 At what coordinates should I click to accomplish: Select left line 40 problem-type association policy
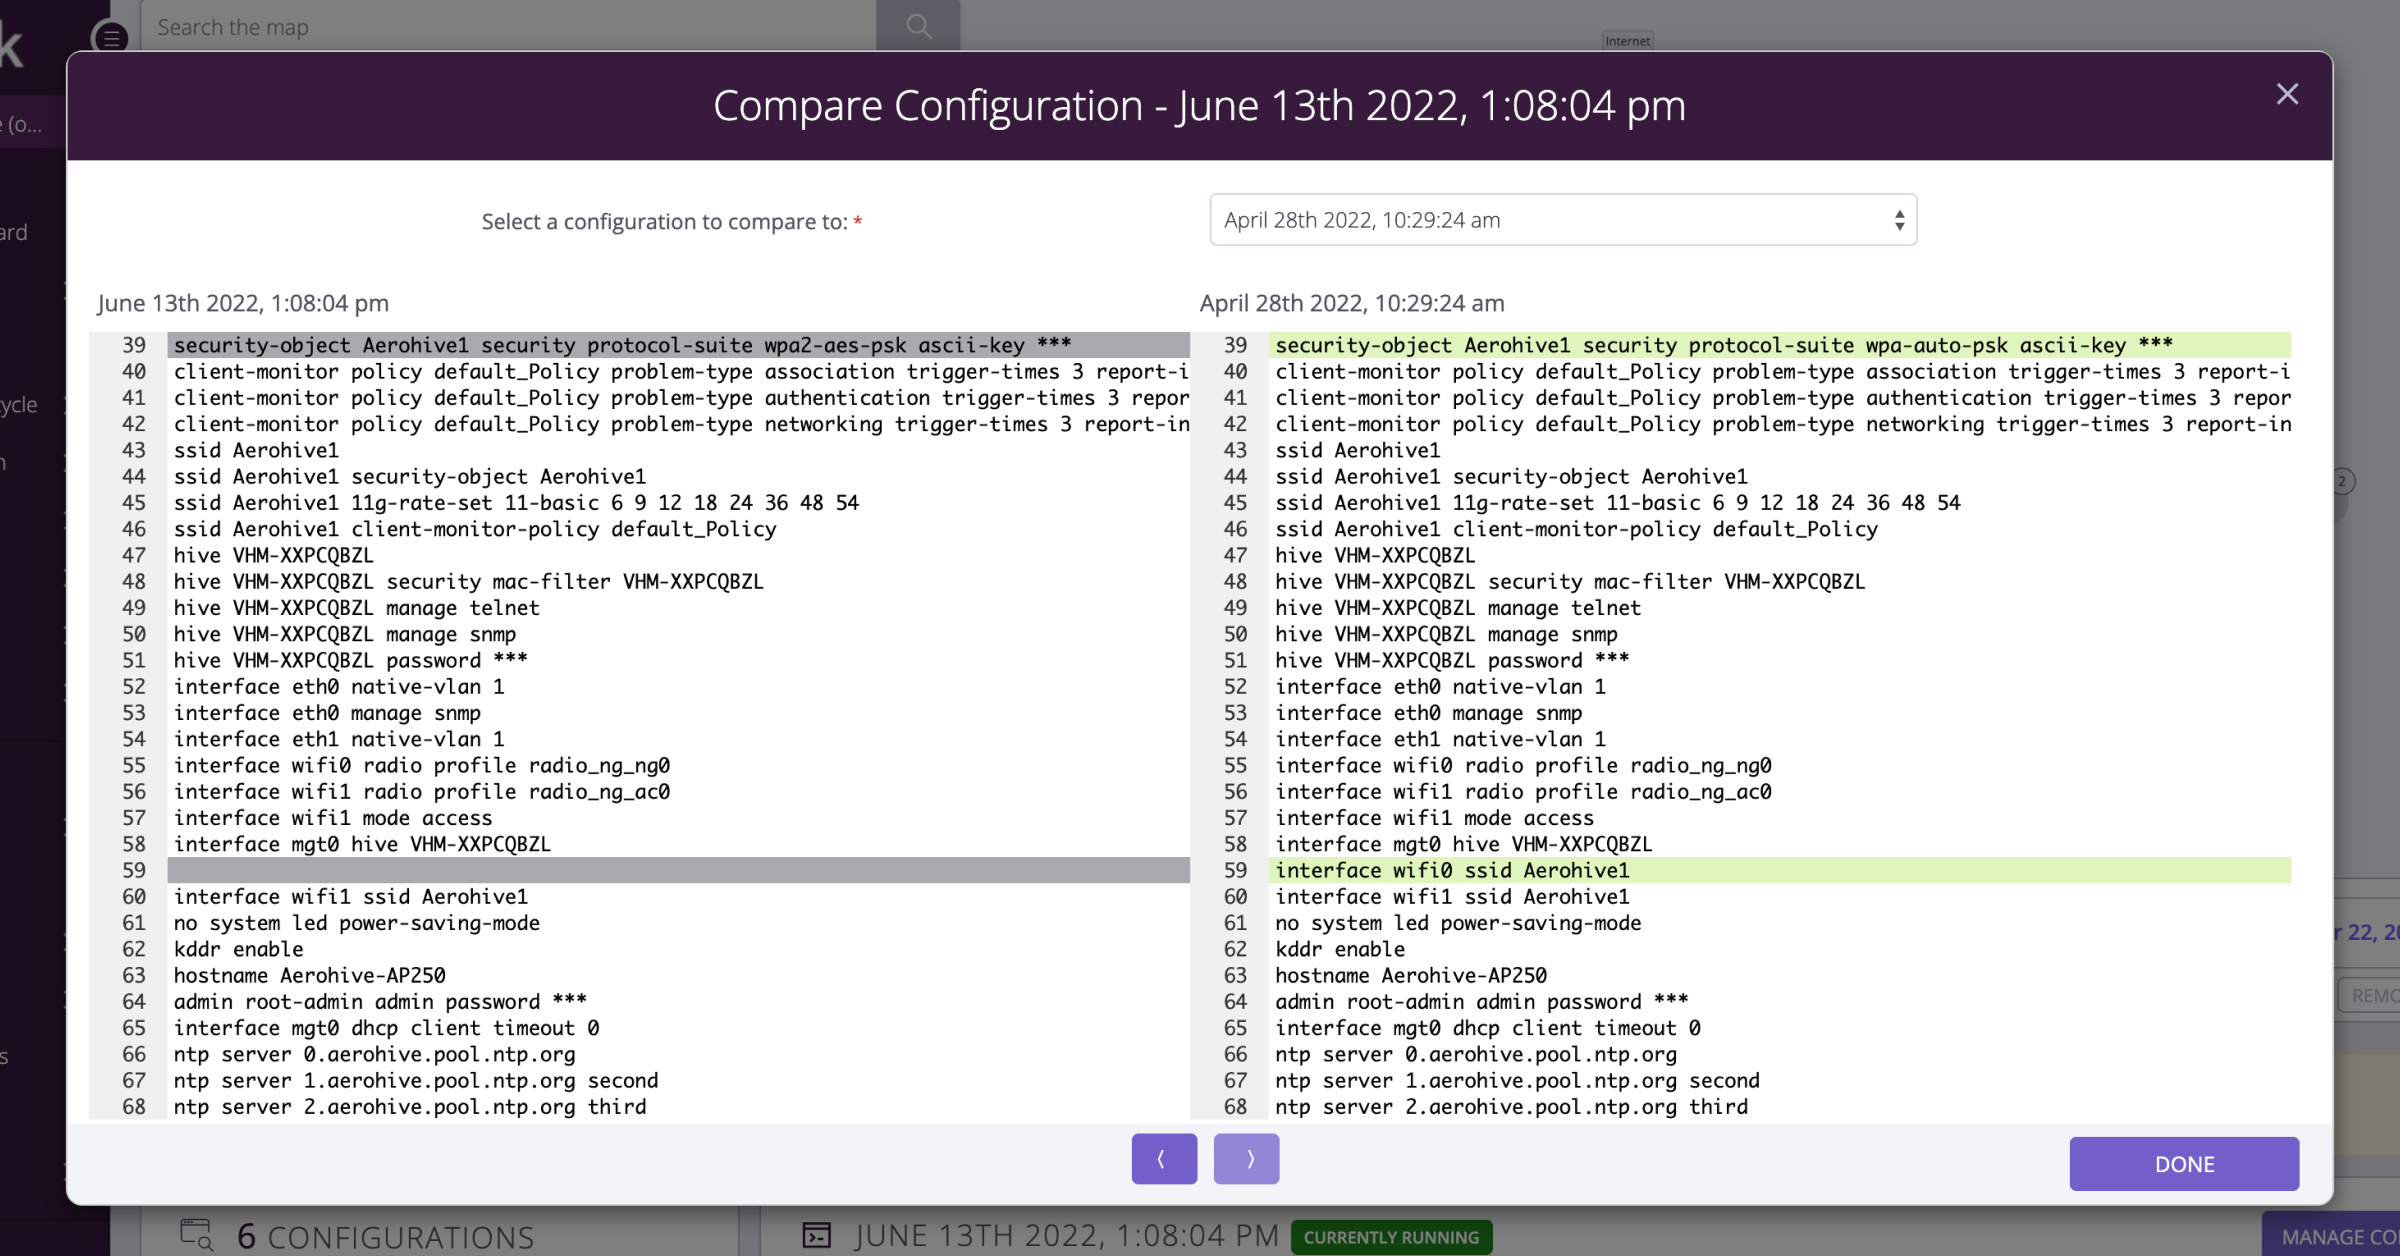(681, 372)
